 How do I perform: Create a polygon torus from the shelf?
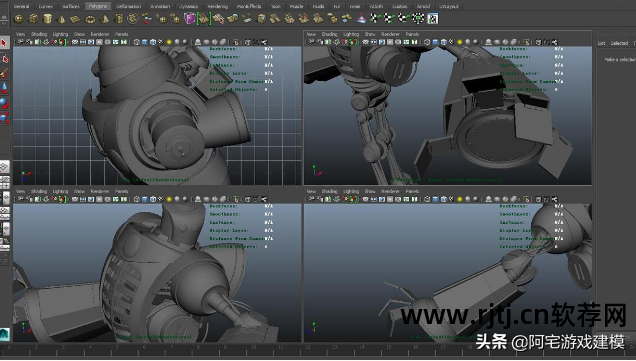[90, 19]
